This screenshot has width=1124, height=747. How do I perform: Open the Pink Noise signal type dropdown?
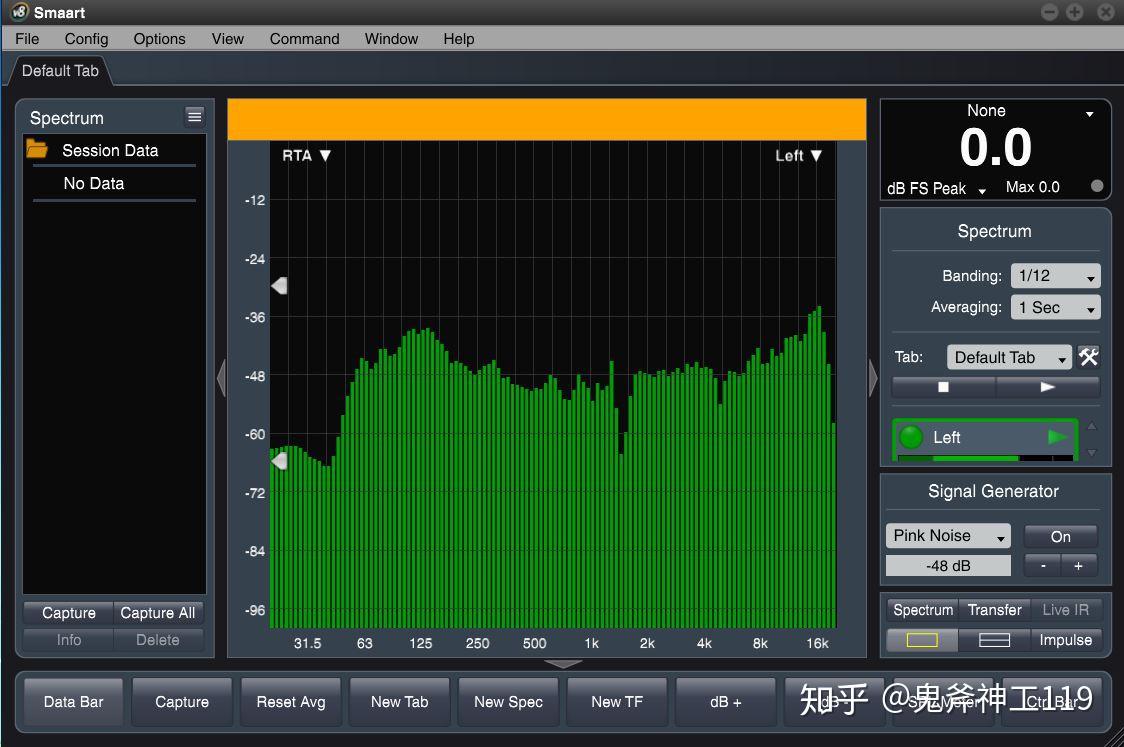point(948,536)
